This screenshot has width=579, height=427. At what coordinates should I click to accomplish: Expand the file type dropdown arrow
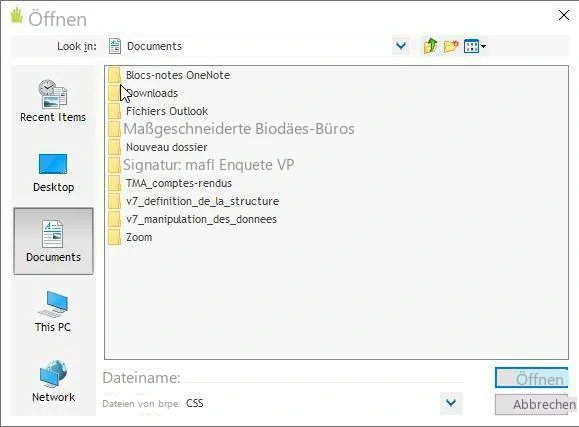451,403
